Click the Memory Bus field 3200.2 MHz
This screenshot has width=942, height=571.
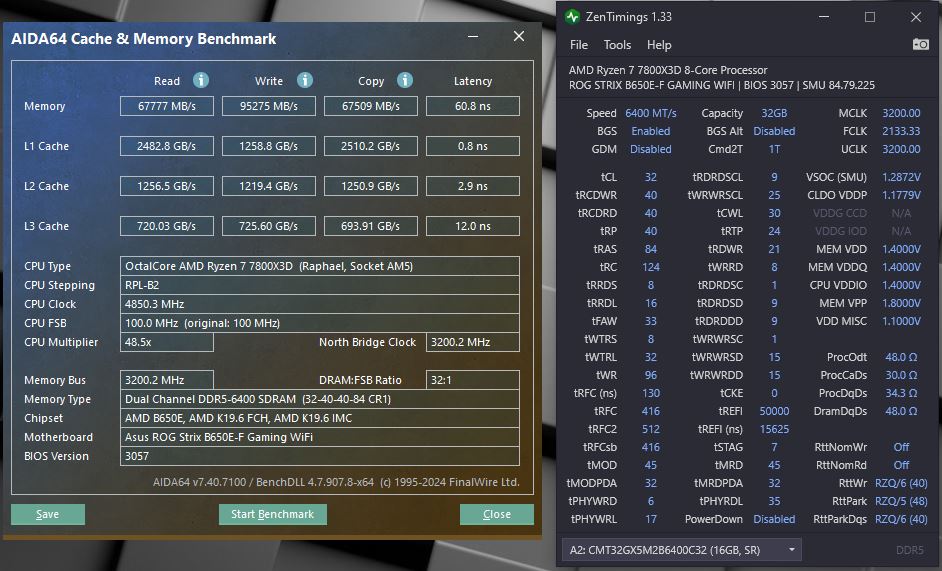pyautogui.click(x=167, y=380)
